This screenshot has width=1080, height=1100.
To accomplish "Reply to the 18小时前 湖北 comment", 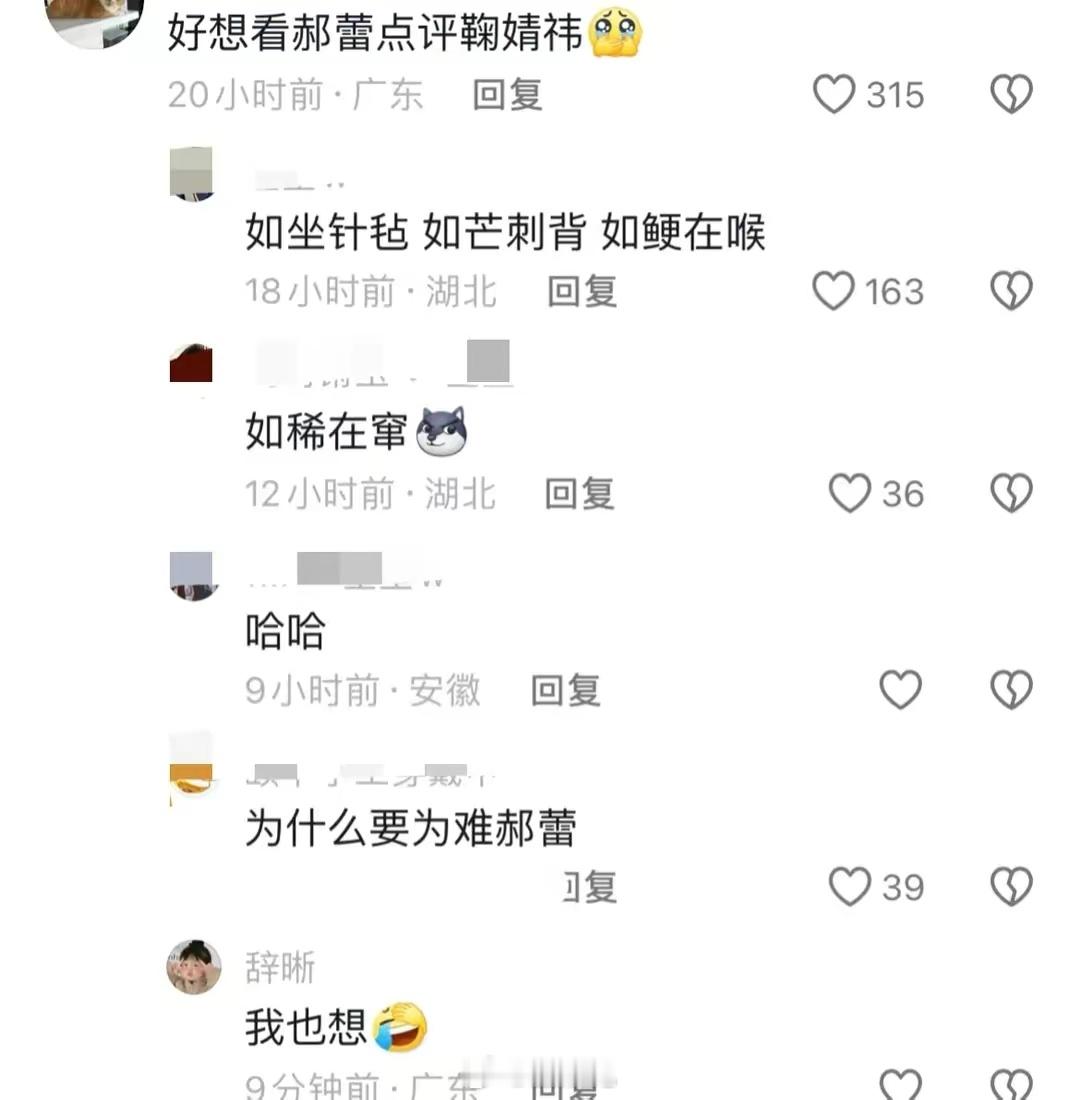I will pyautogui.click(x=582, y=291).
